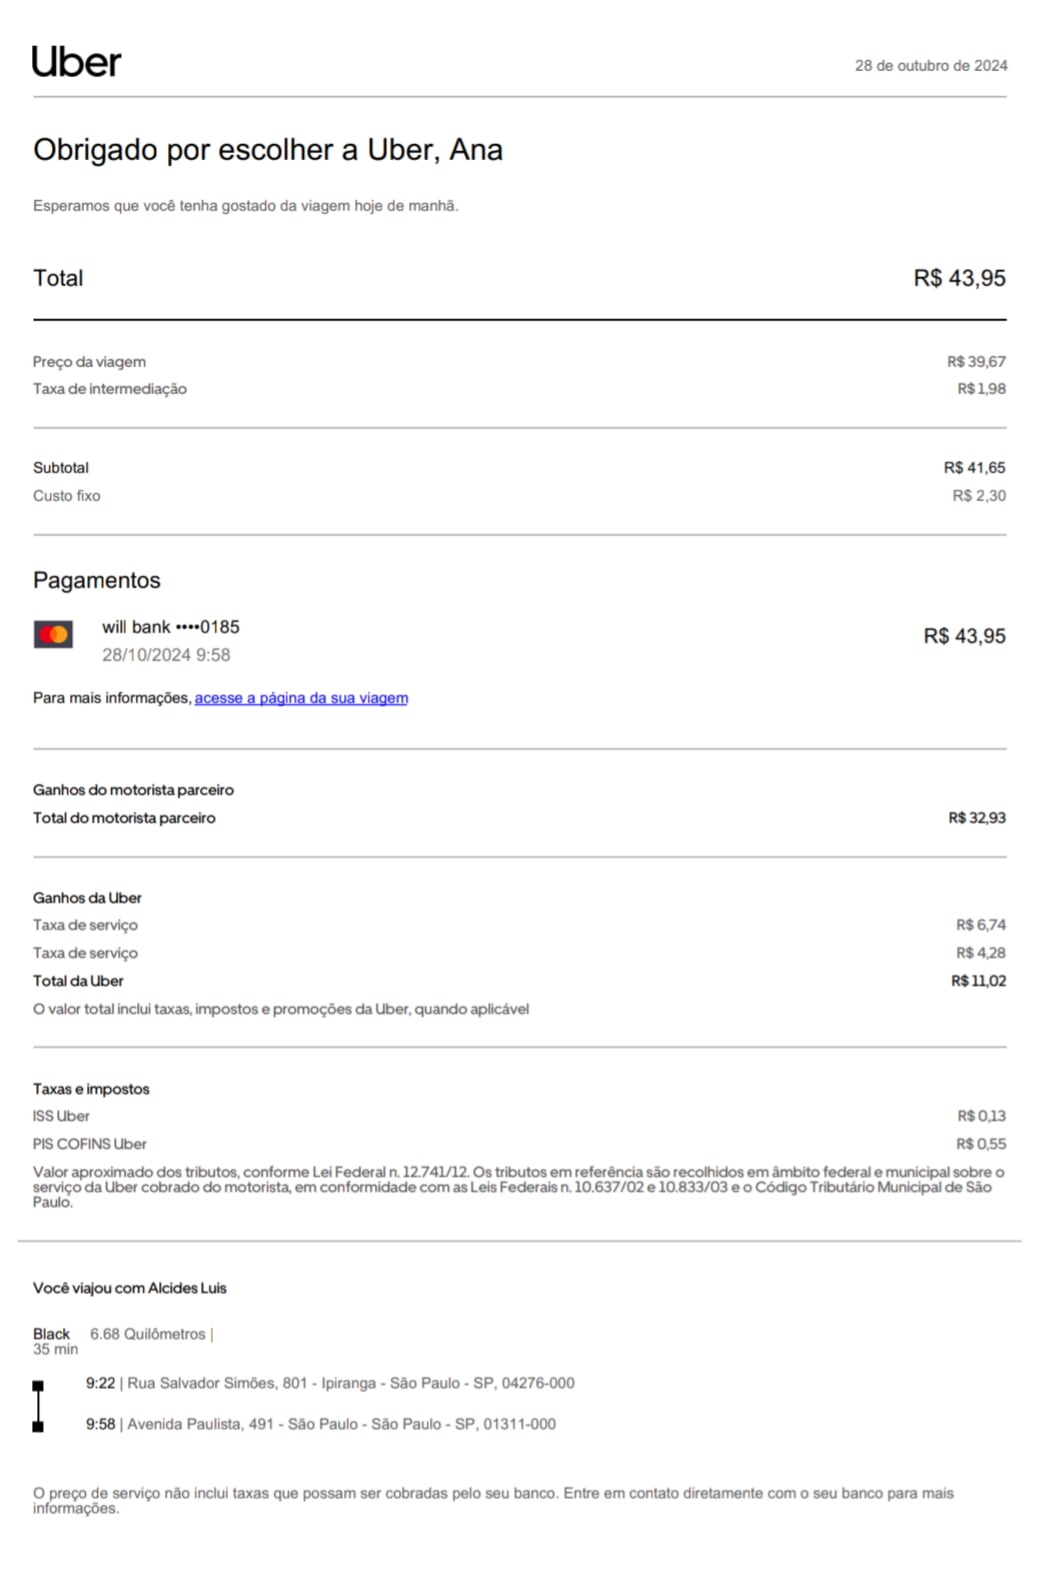This screenshot has height=1572, width=1043.
Task: Open the "acesse a página da sua viagem" link
Action: click(301, 698)
